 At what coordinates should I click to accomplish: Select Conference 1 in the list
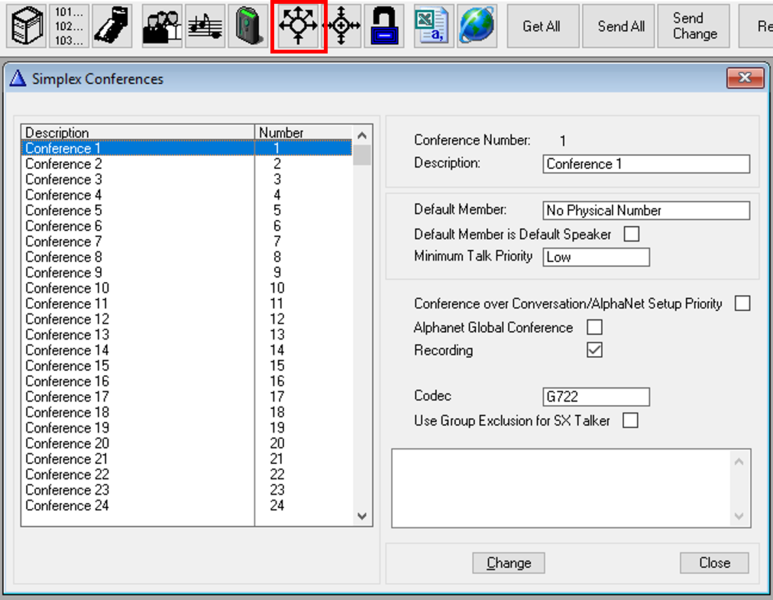tap(187, 148)
